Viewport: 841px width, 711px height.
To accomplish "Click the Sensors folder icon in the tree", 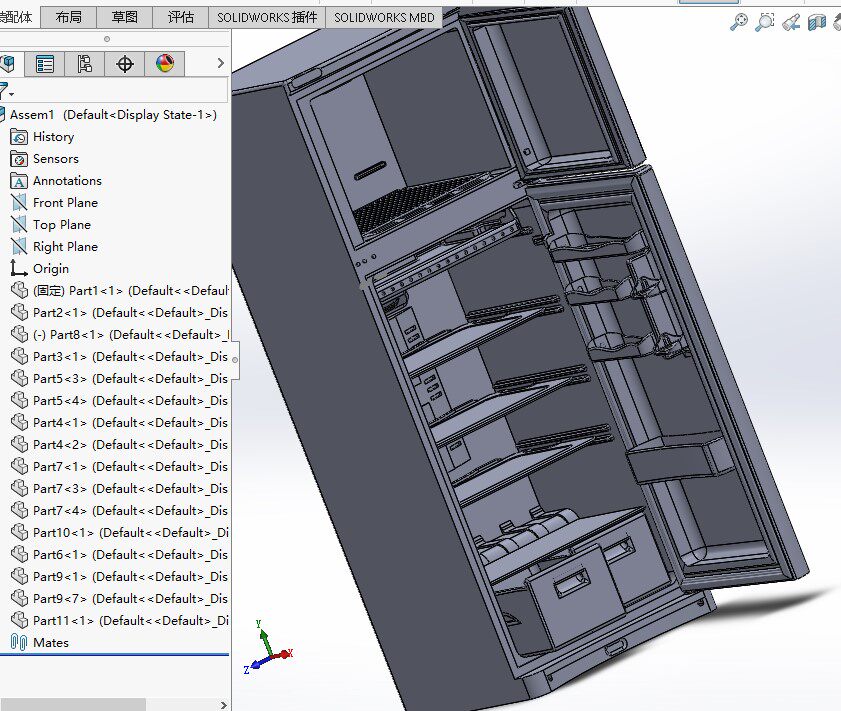I will 17,158.
